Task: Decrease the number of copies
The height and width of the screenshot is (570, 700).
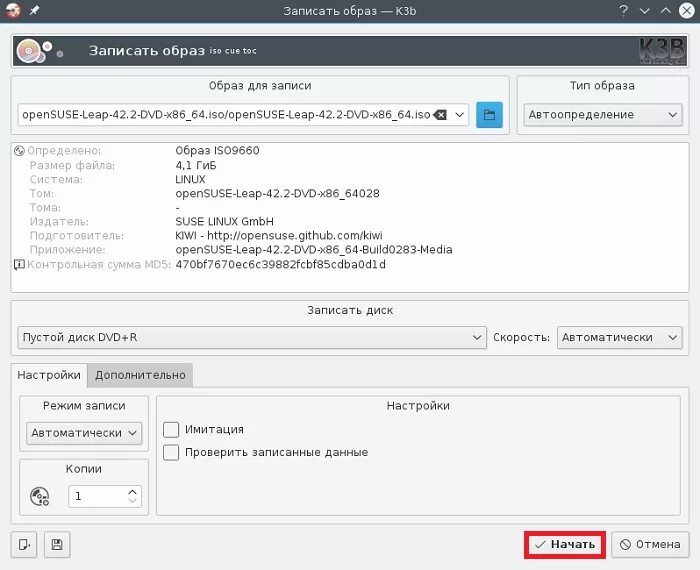Action: coord(132,501)
